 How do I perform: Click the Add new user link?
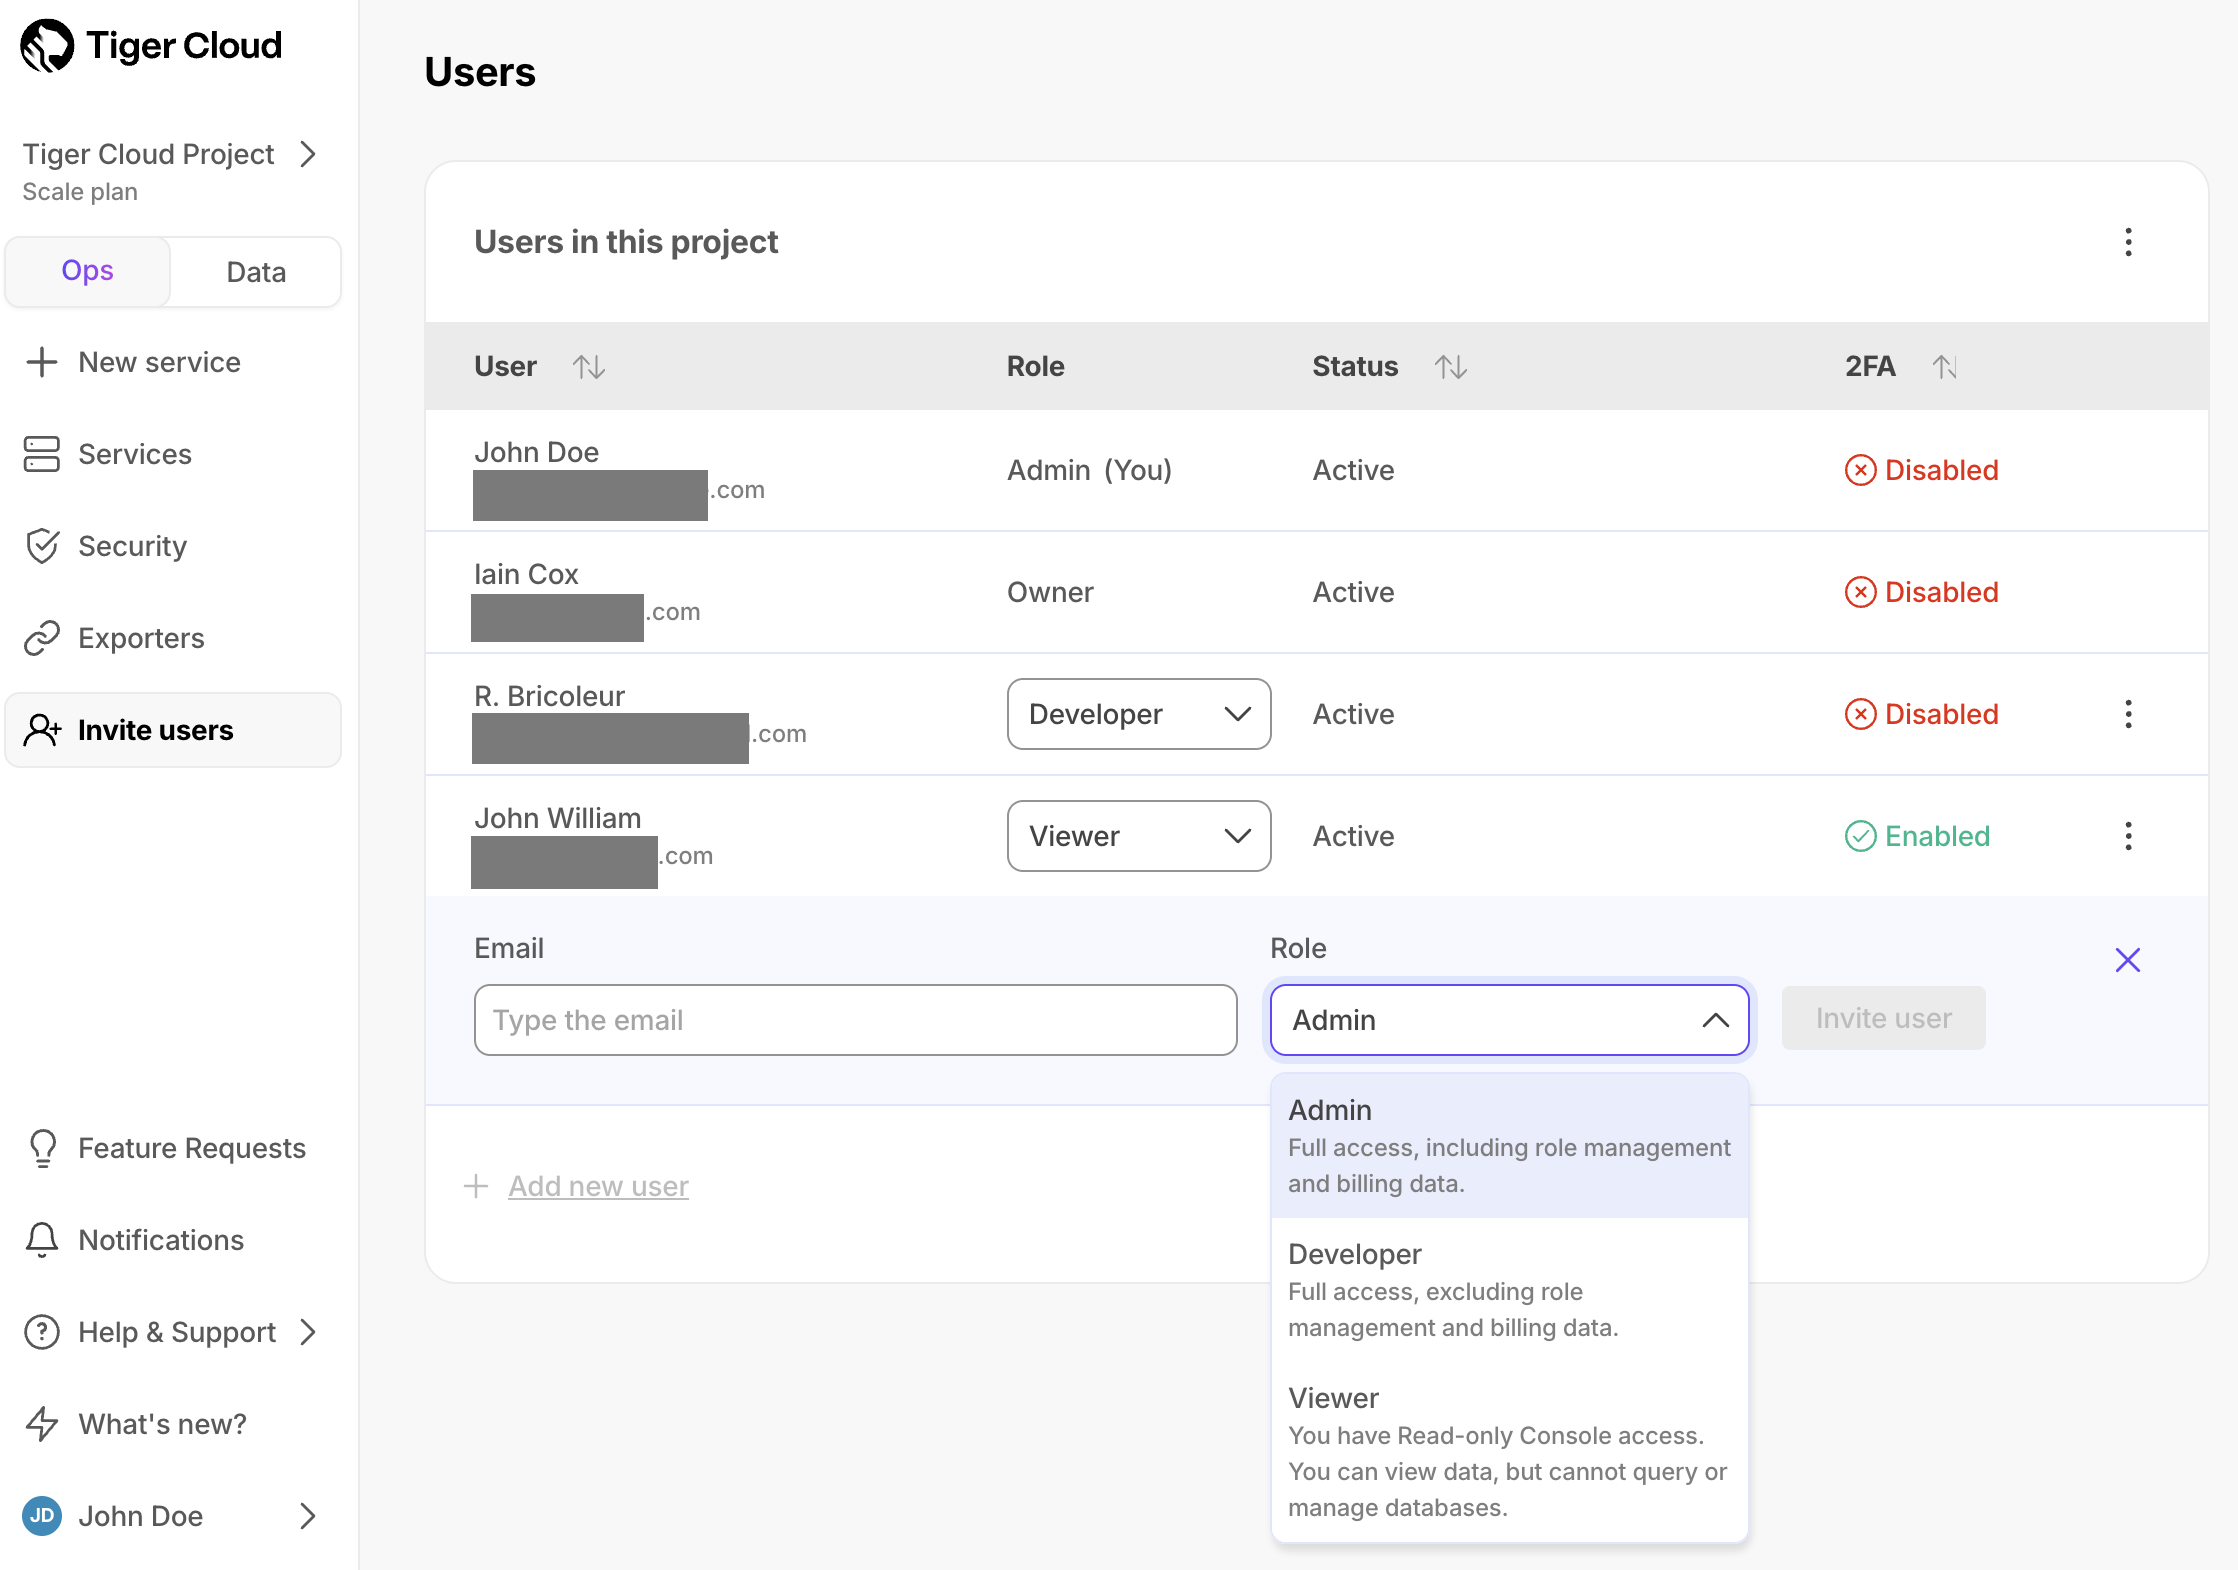pos(598,1186)
